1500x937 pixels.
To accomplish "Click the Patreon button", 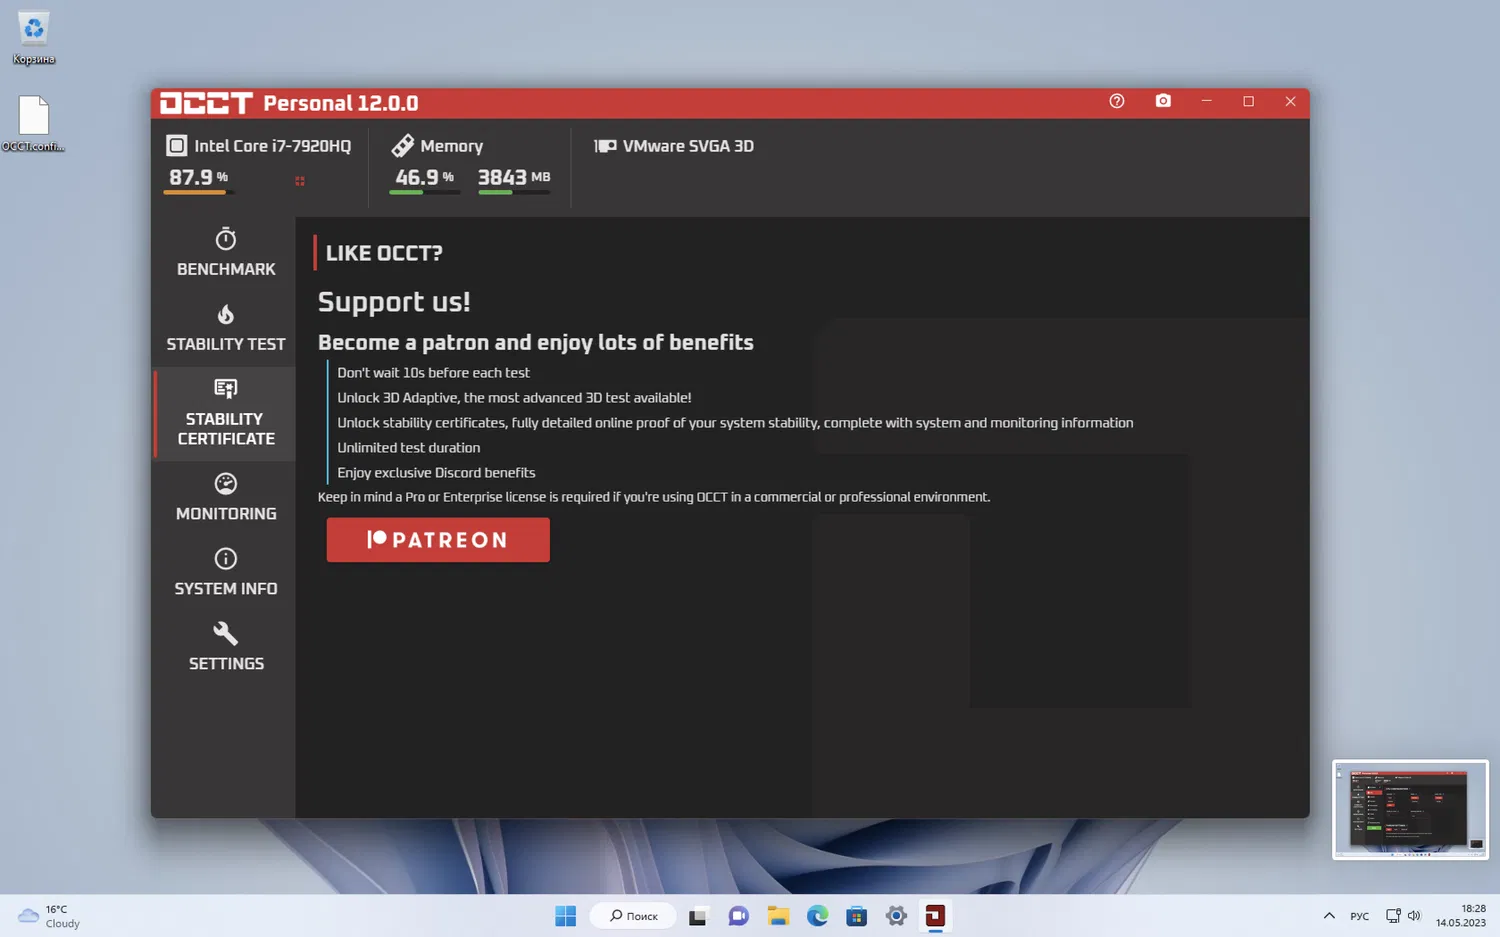I will click(438, 540).
